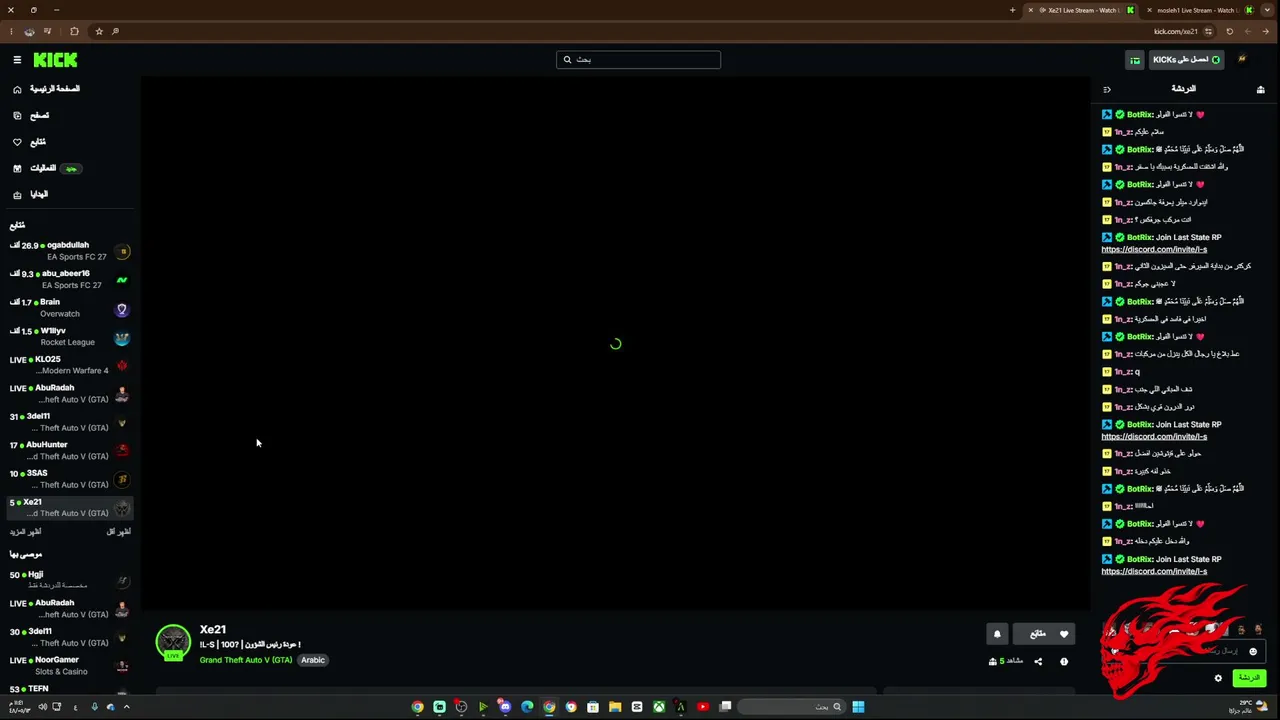Open the Following (متابع) heart sidebar item

pyautogui.click(x=29, y=142)
